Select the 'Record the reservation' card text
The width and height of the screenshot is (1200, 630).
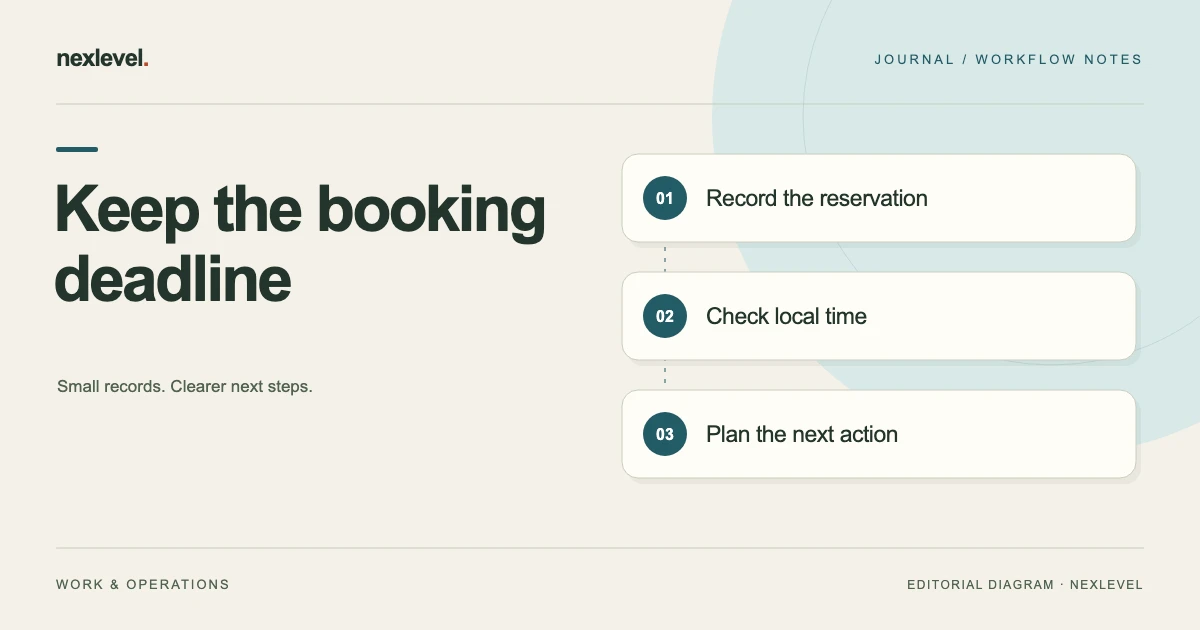coord(817,198)
